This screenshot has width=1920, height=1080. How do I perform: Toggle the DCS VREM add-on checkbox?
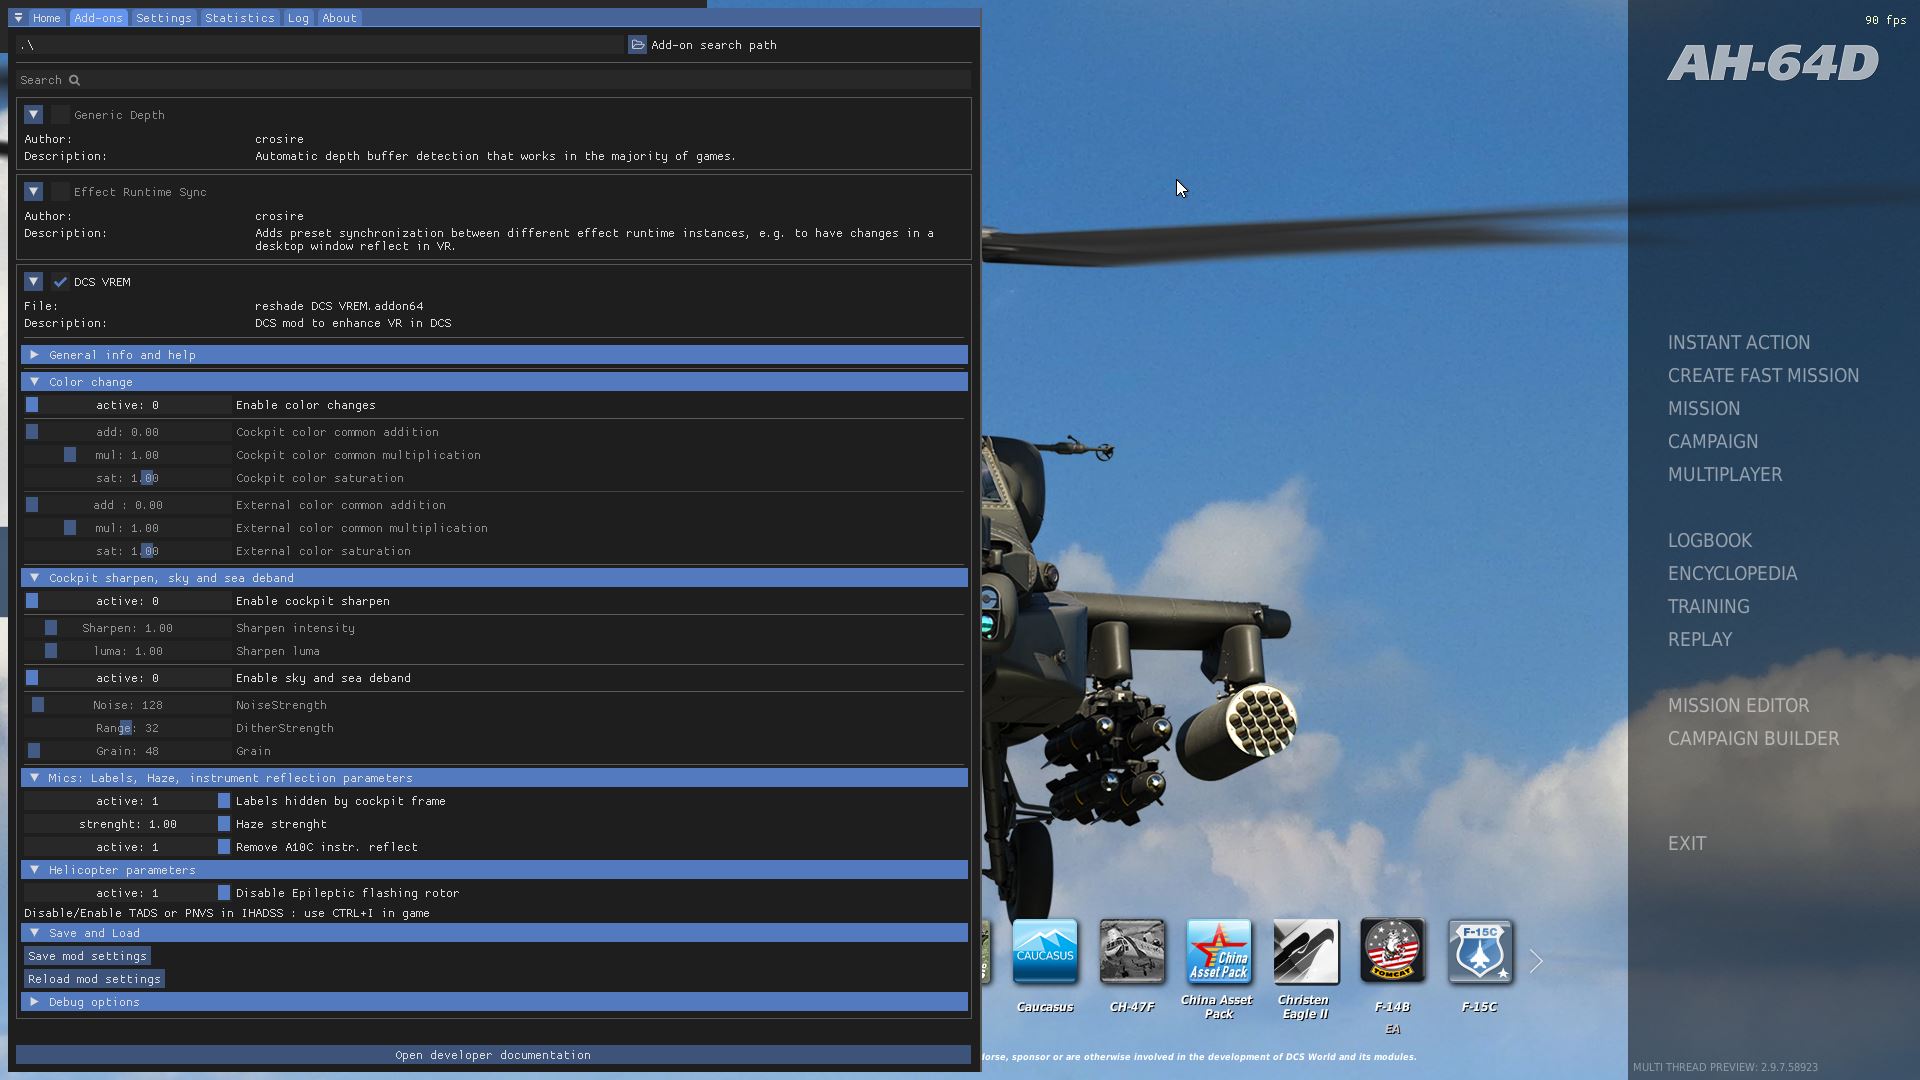click(x=60, y=282)
